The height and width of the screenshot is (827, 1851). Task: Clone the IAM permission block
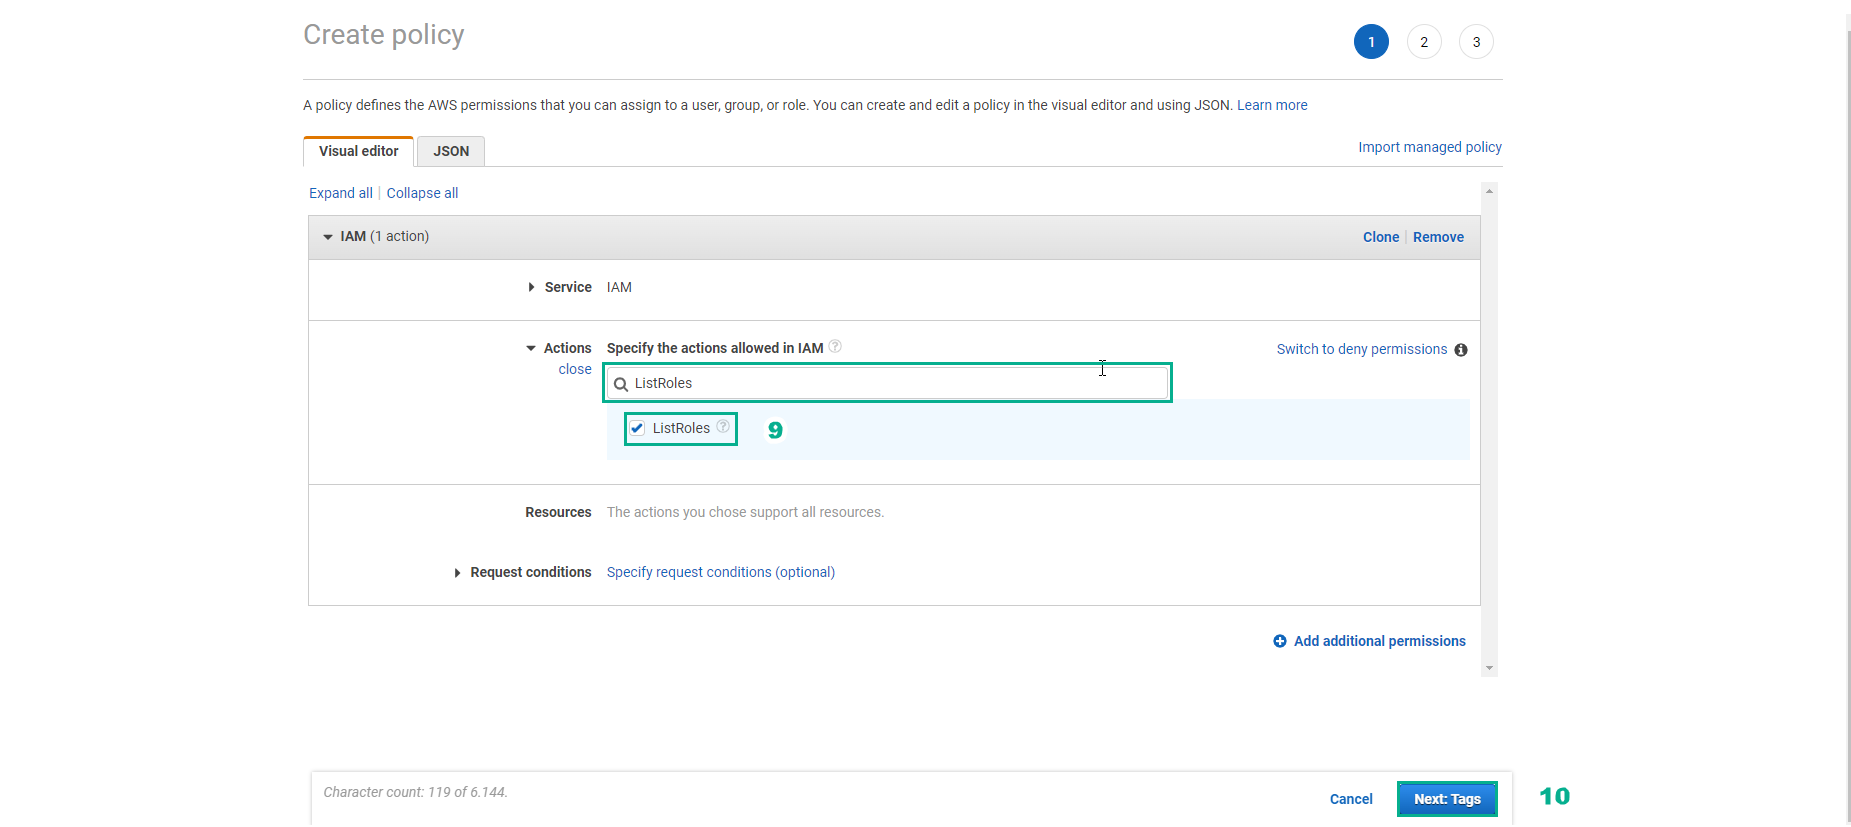click(1381, 237)
